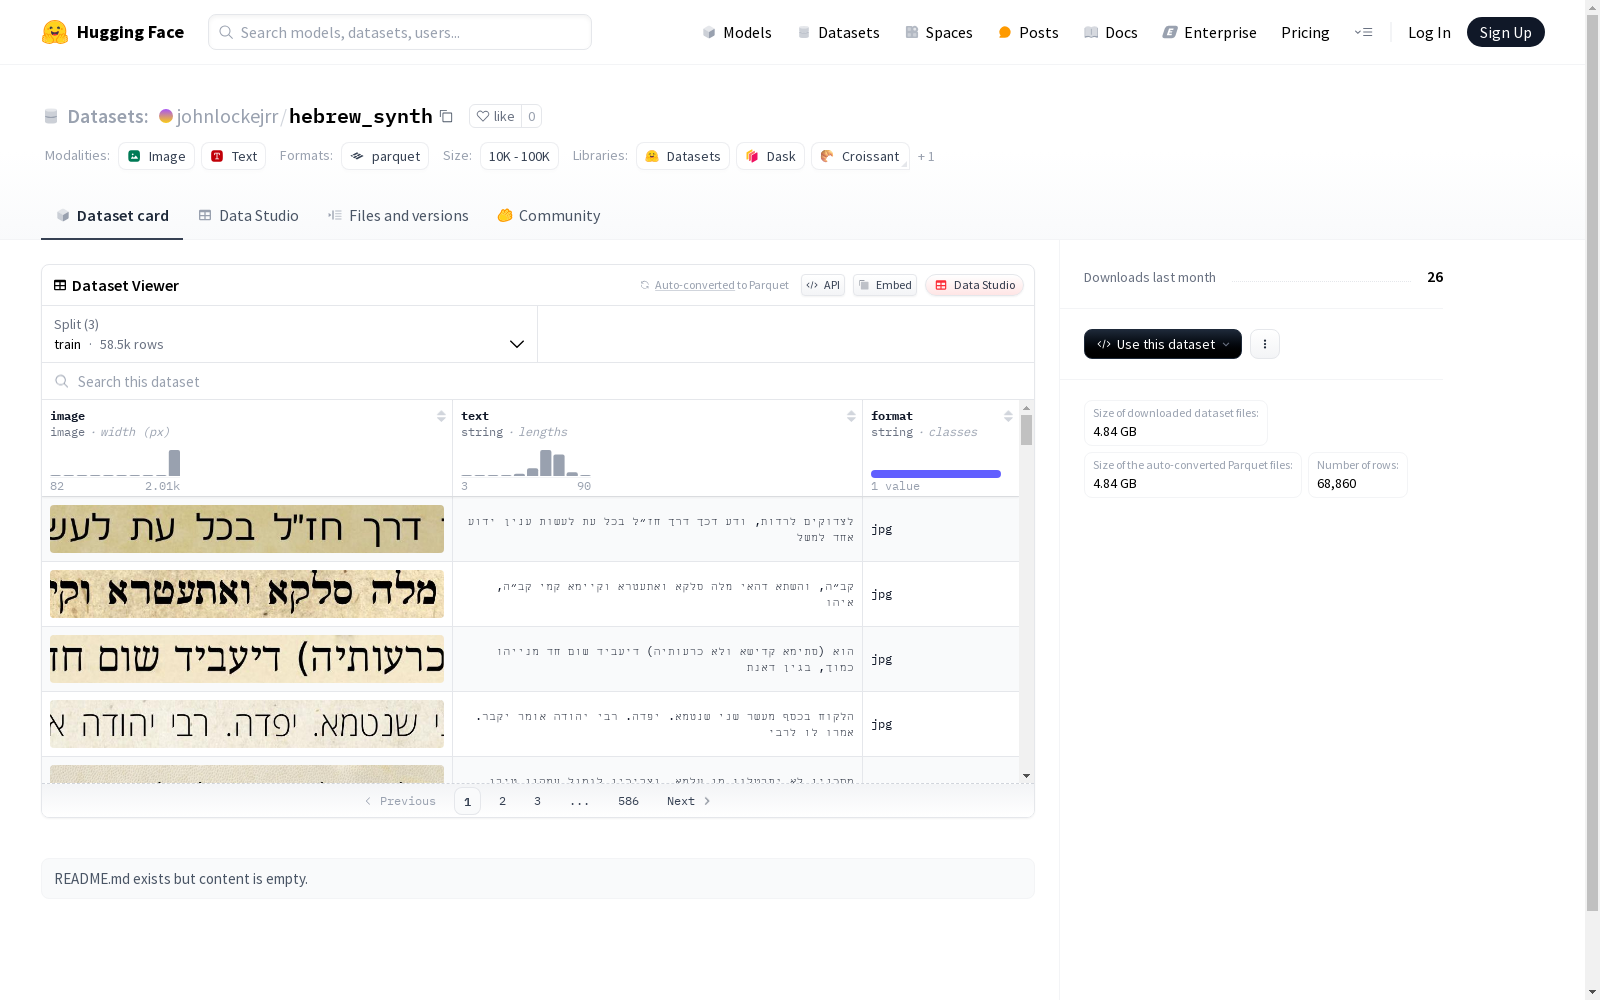Click the format classes blue bar
Image resolution: width=1600 pixels, height=1000 pixels.
pos(936,474)
